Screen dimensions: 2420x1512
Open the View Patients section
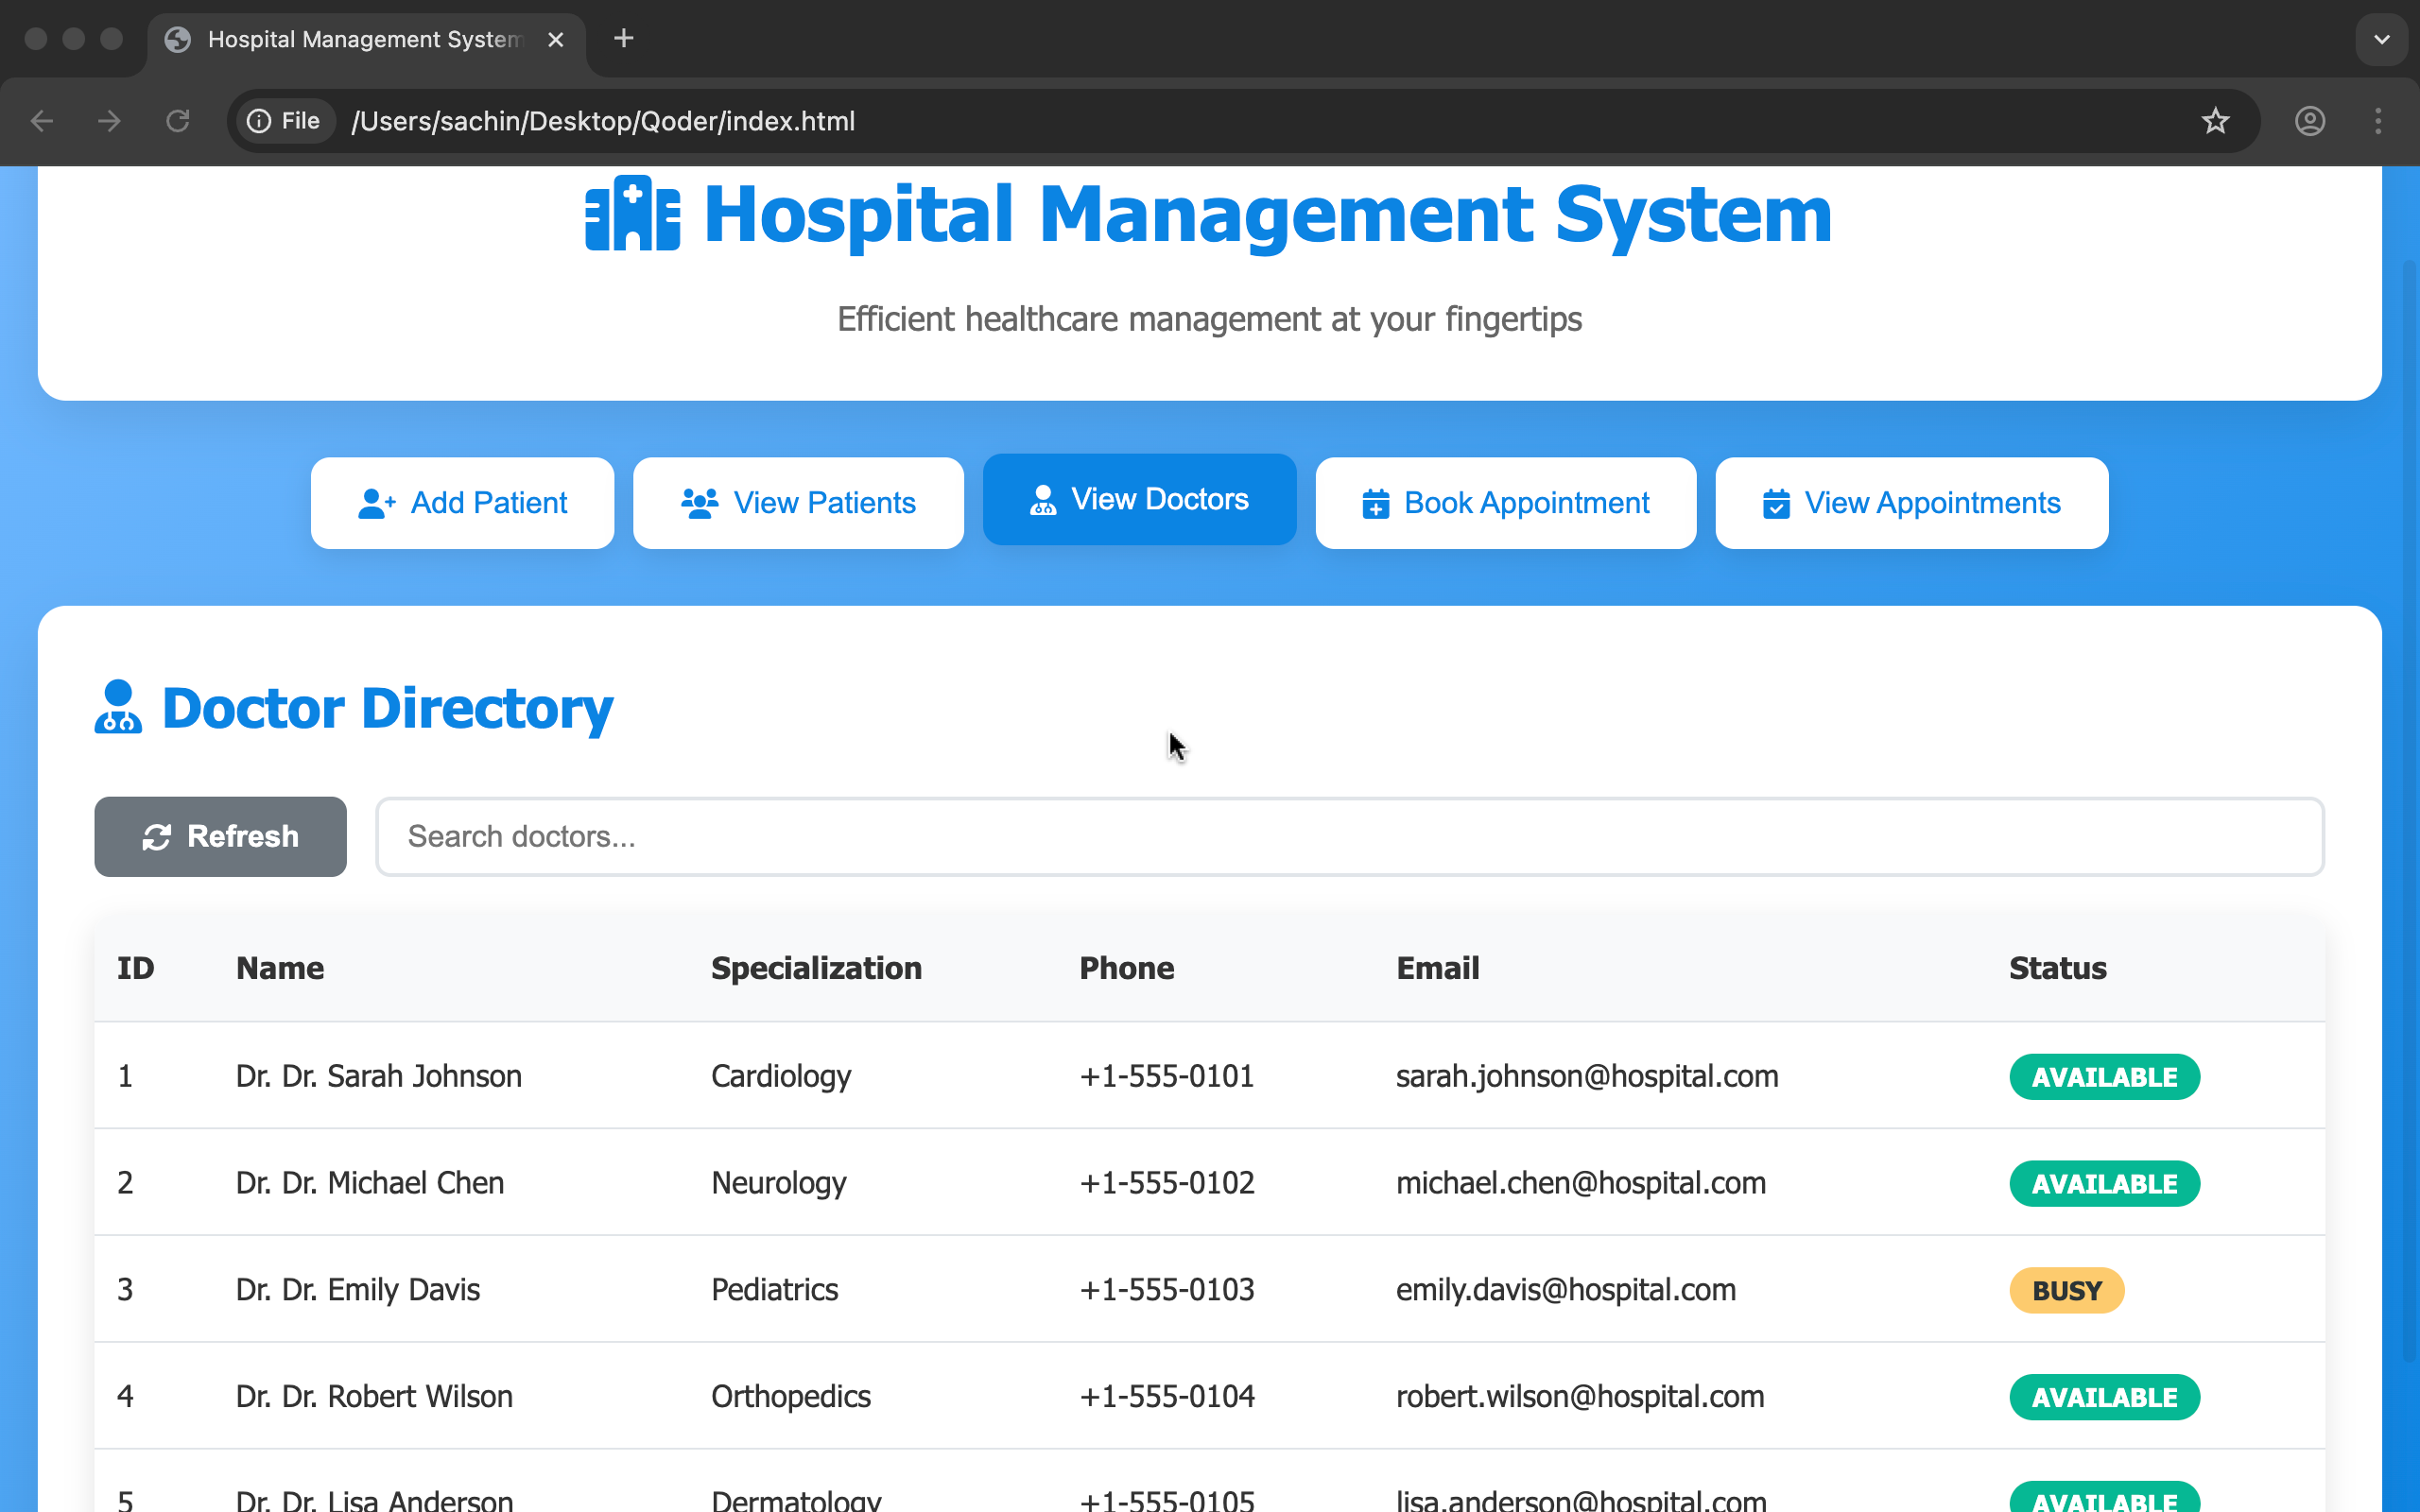[798, 503]
